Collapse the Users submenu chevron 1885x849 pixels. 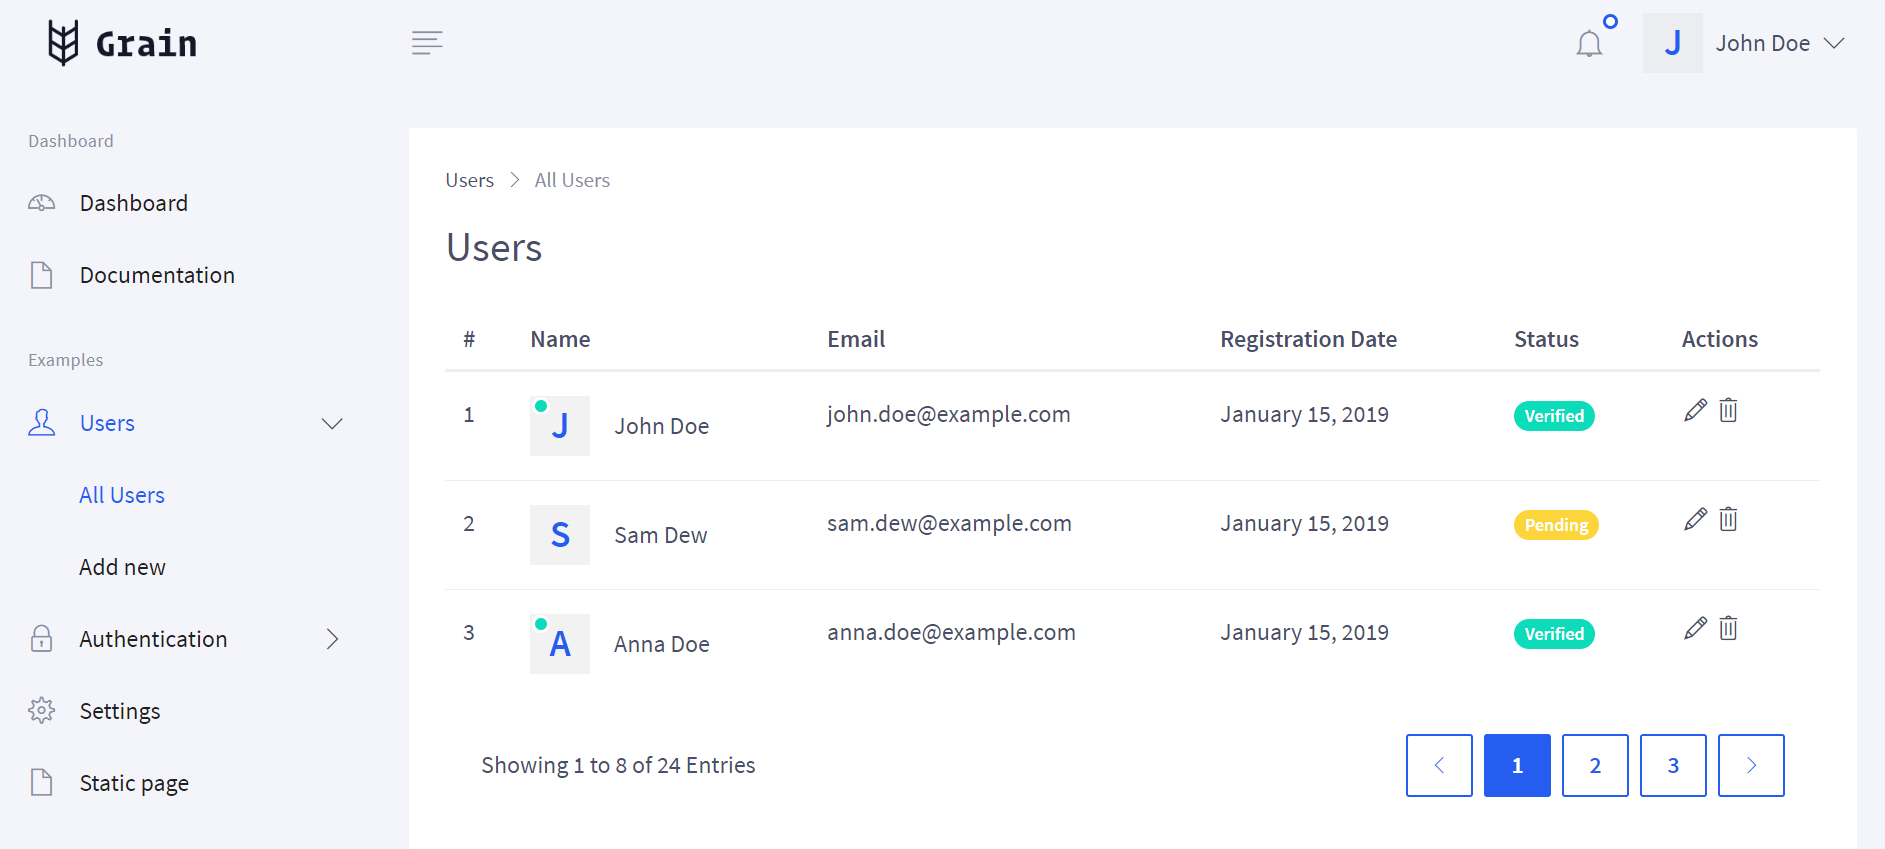tap(332, 424)
